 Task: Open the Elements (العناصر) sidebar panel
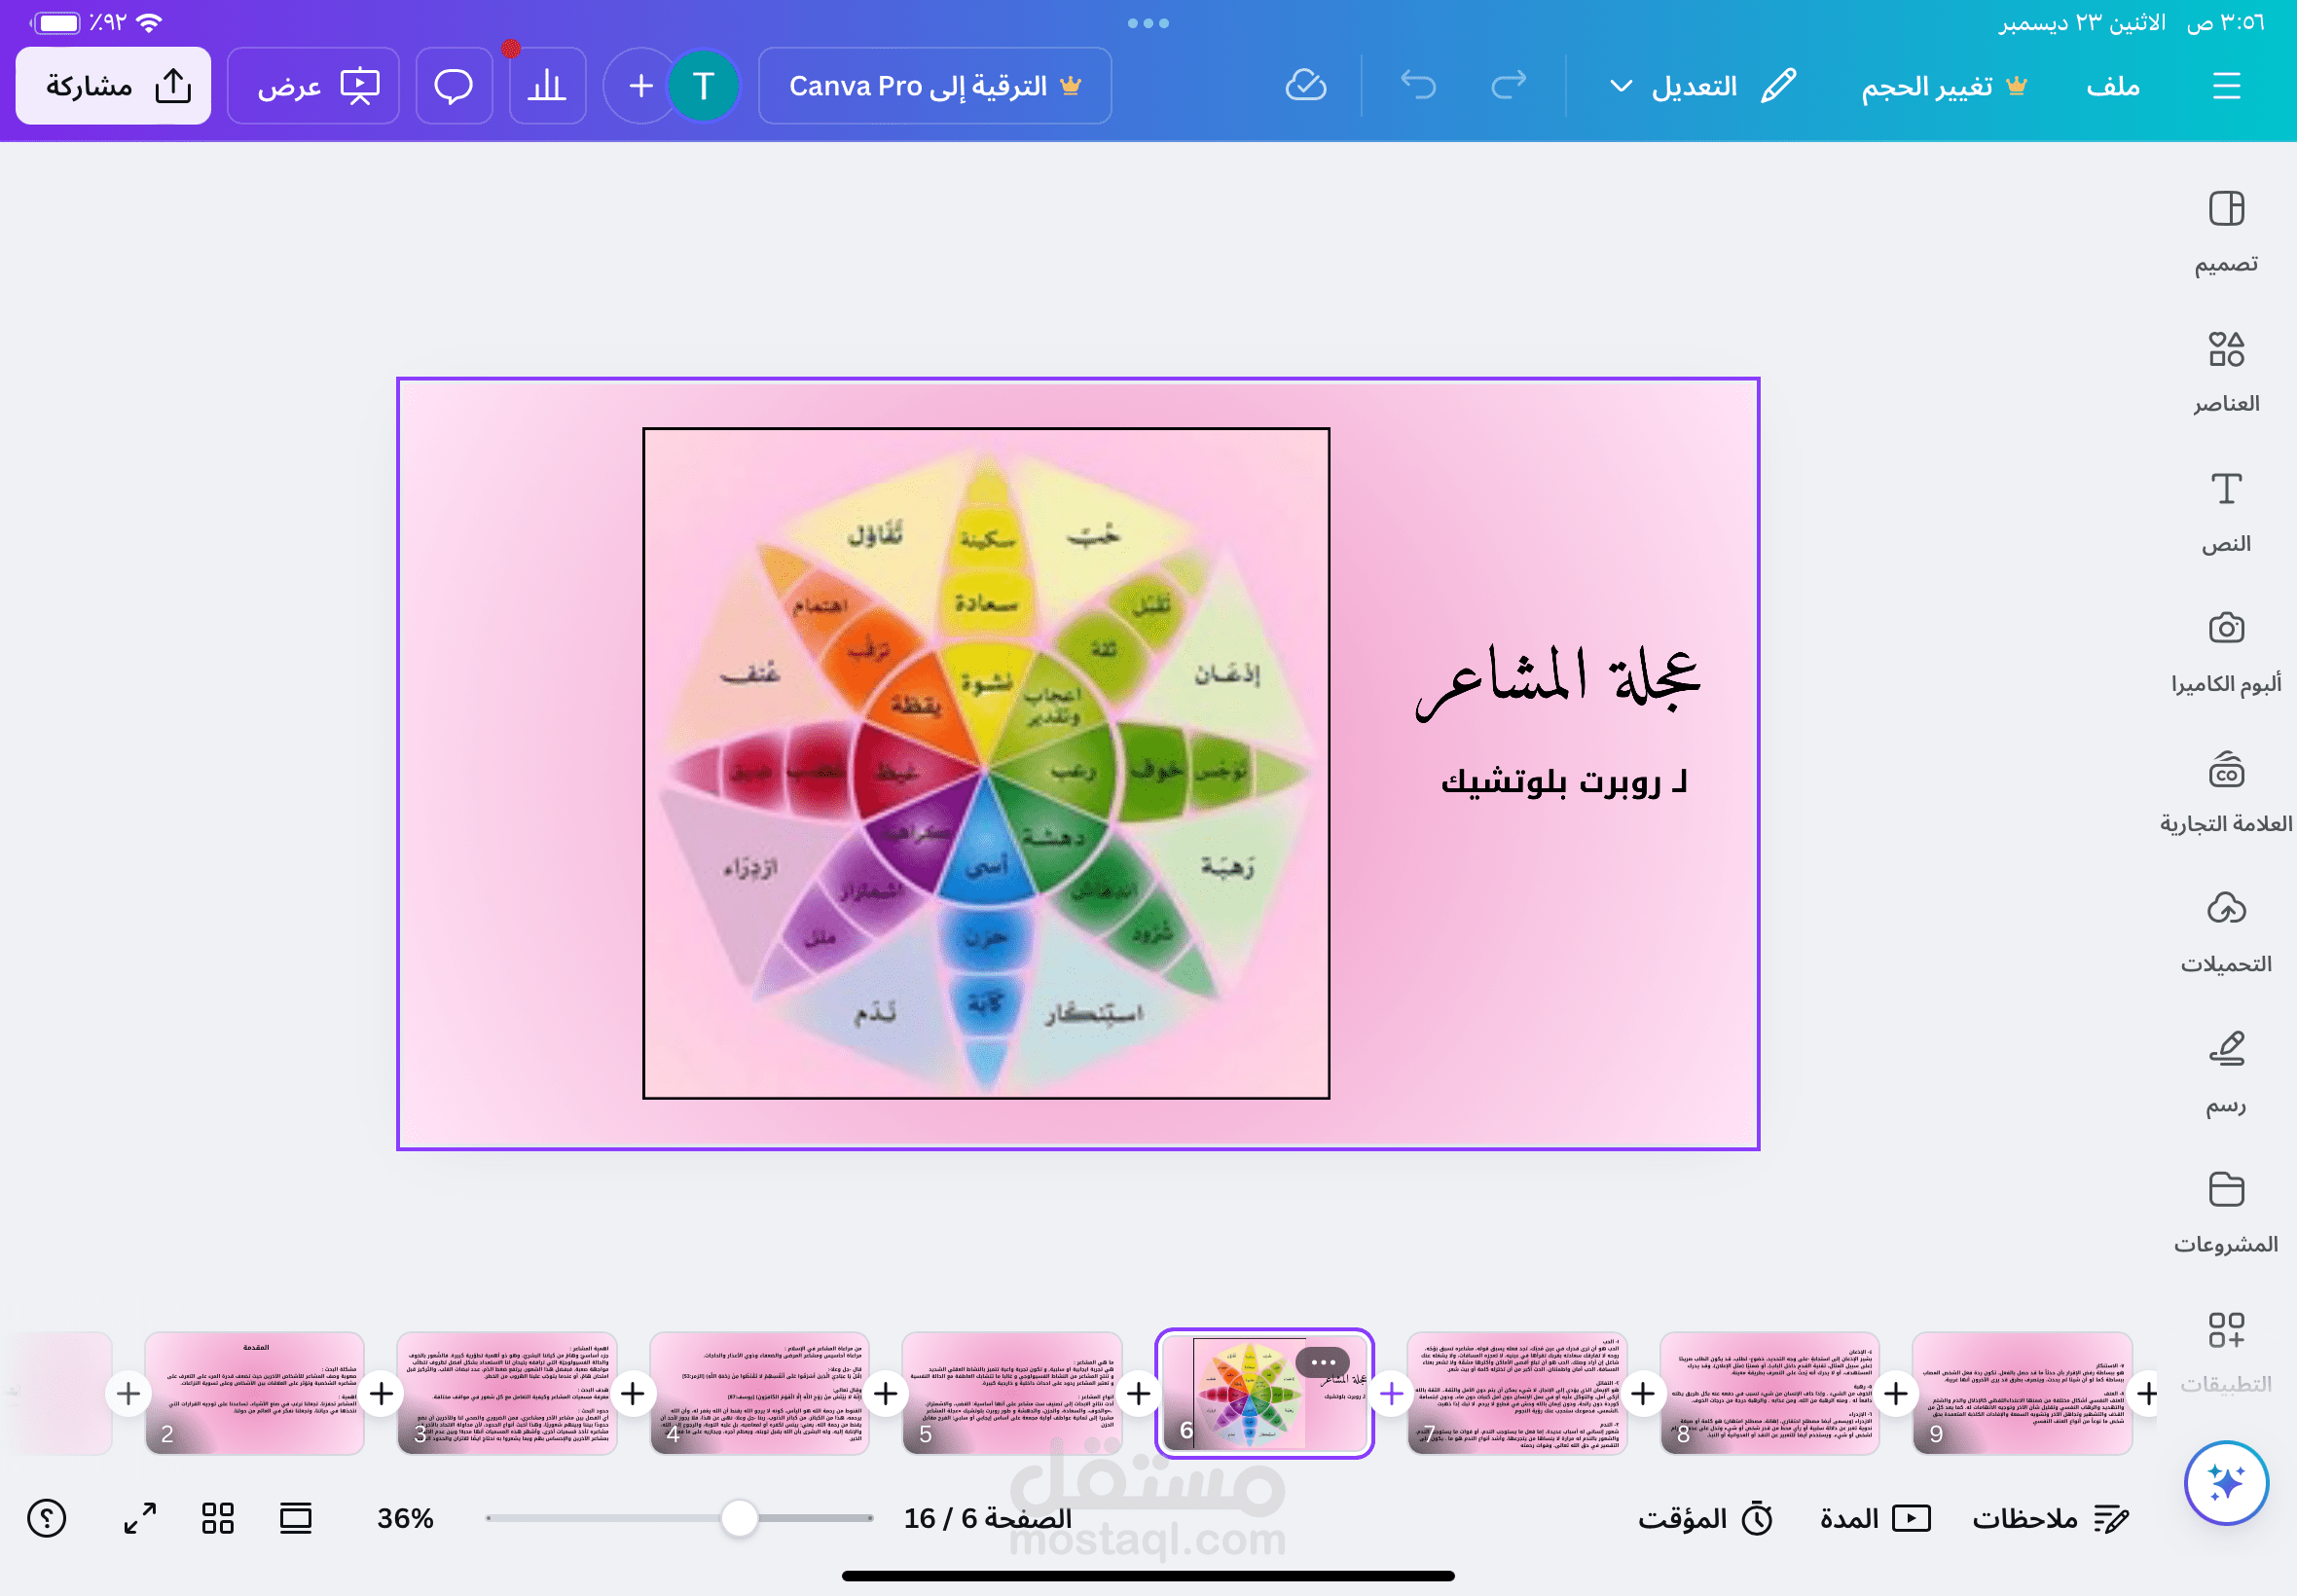(x=2226, y=372)
